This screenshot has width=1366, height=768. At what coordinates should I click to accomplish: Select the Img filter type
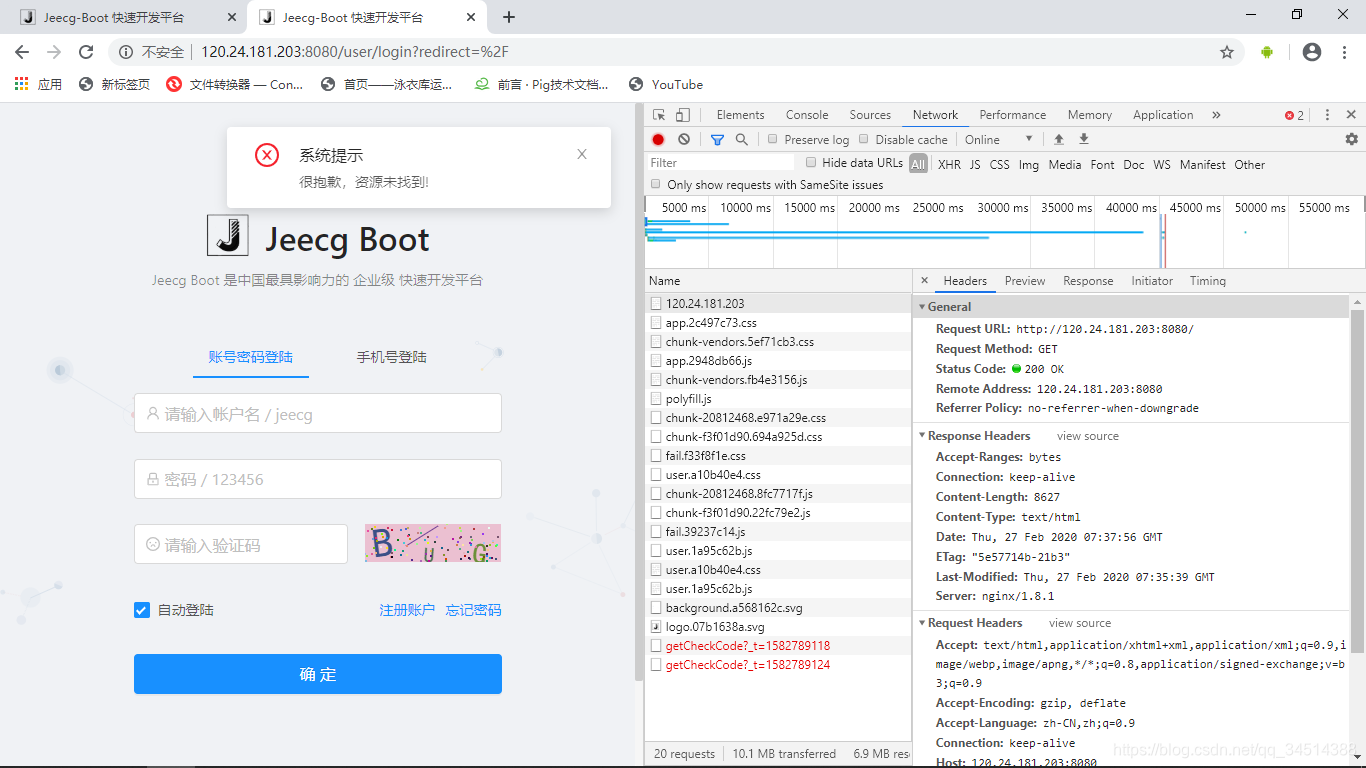click(1029, 165)
